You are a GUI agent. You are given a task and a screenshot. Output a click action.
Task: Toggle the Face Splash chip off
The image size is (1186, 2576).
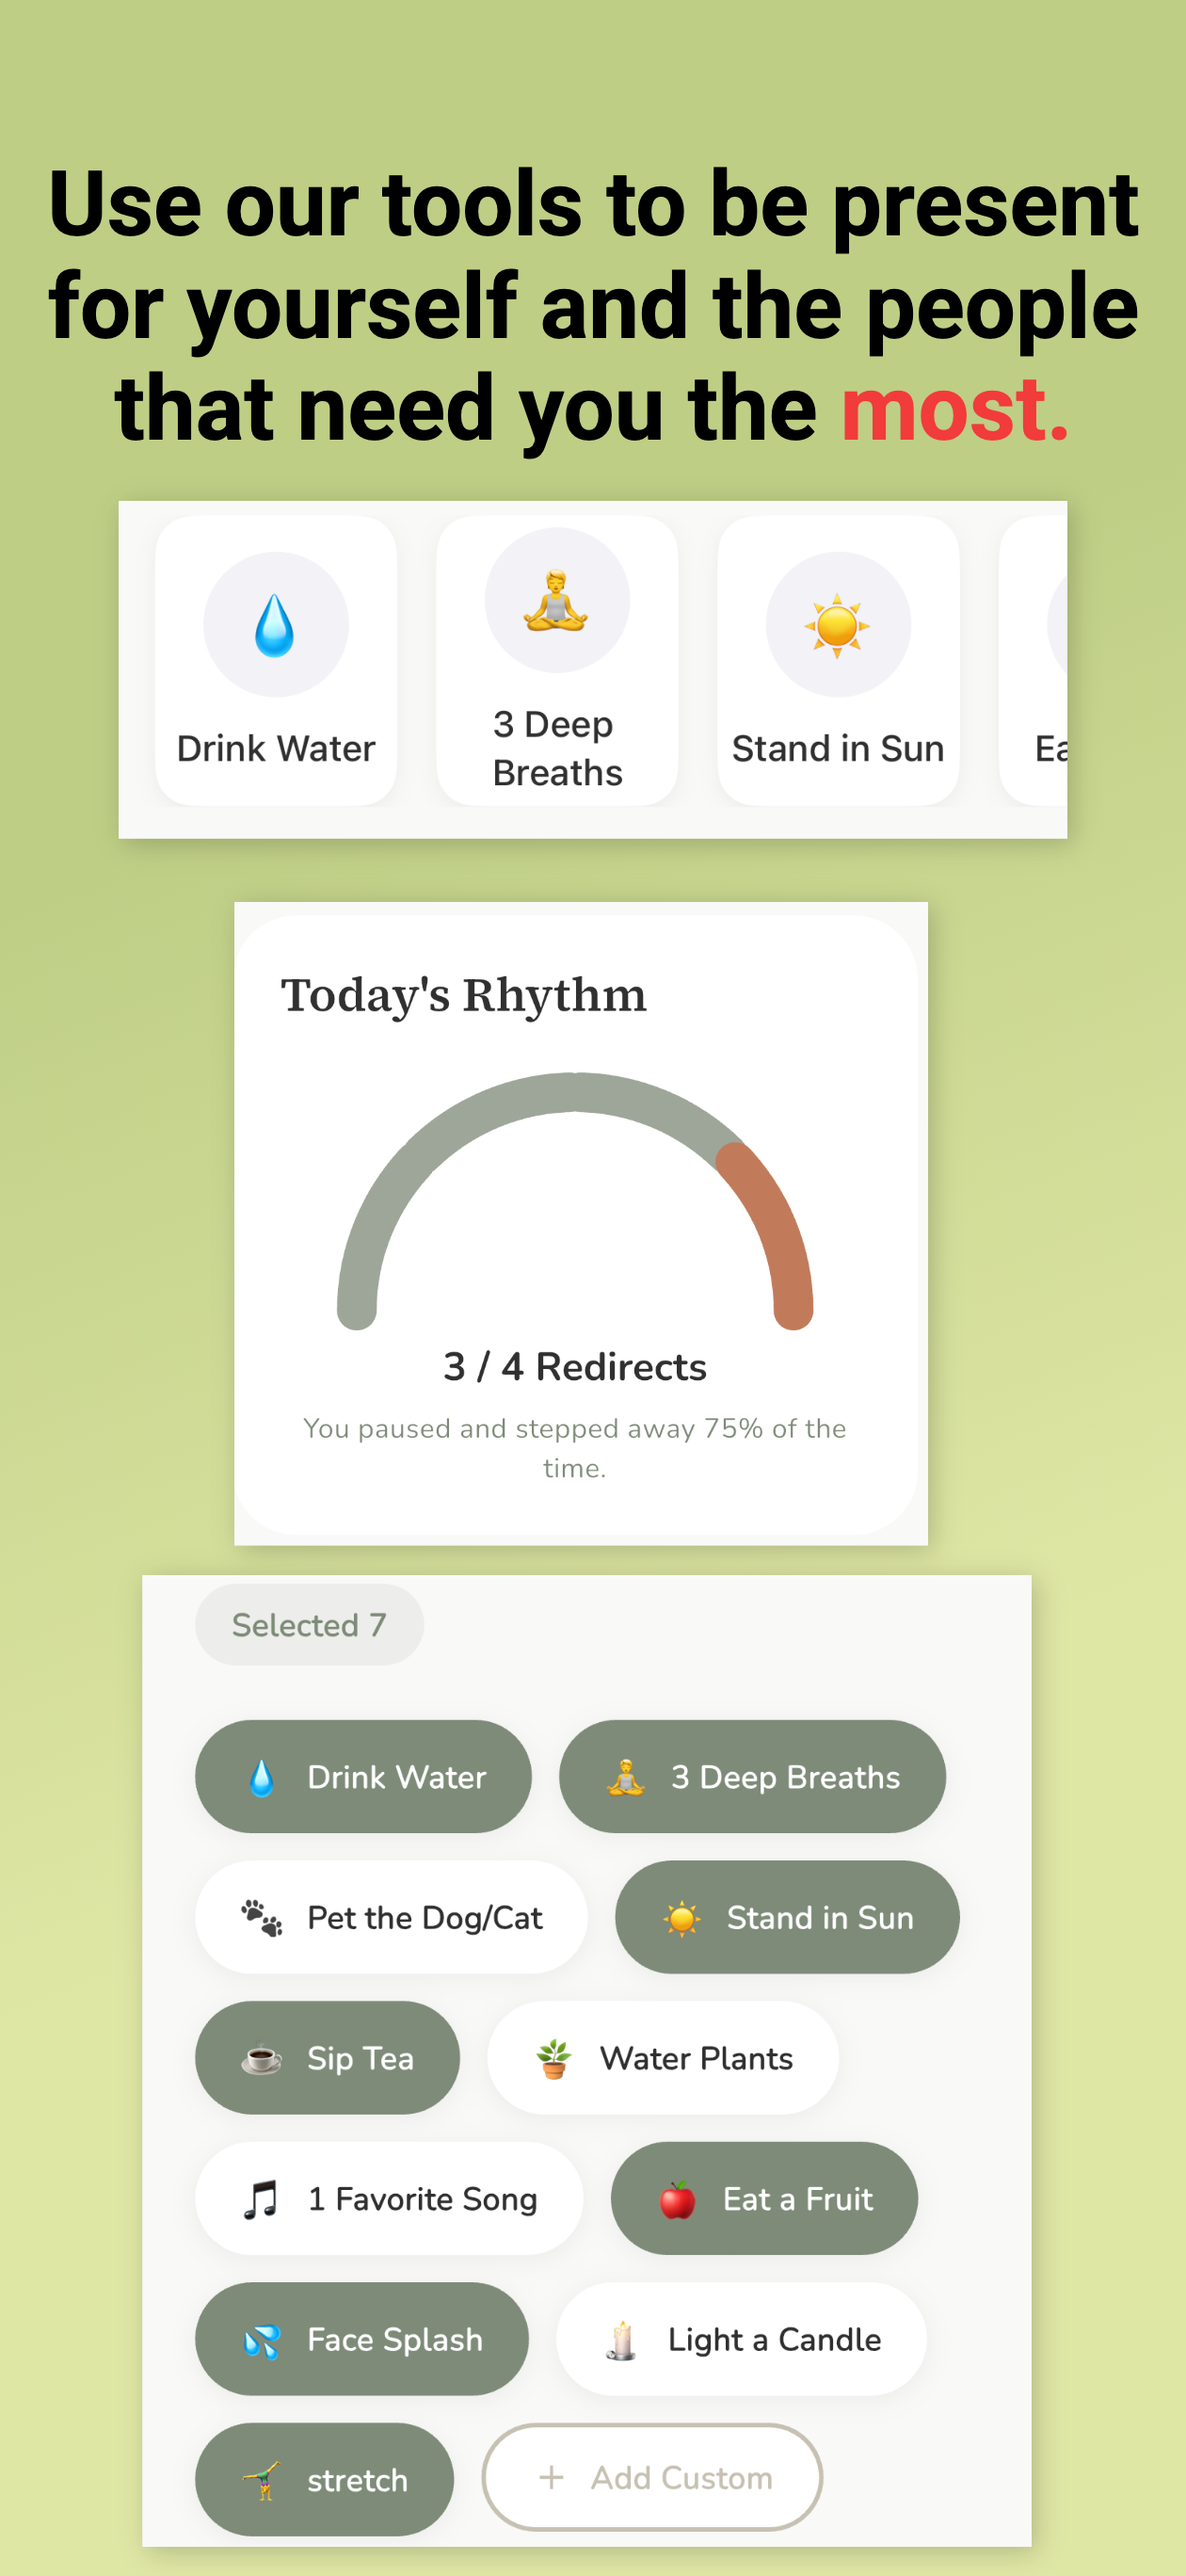[362, 2339]
